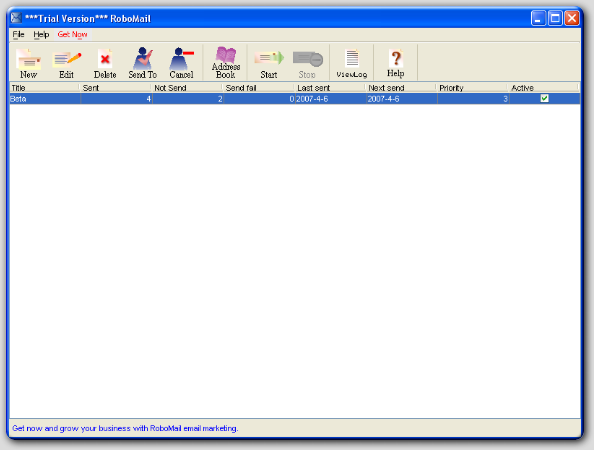The width and height of the screenshot is (594, 450).
Task: Click the Sent value 4 in Beta row
Action: coord(148,99)
